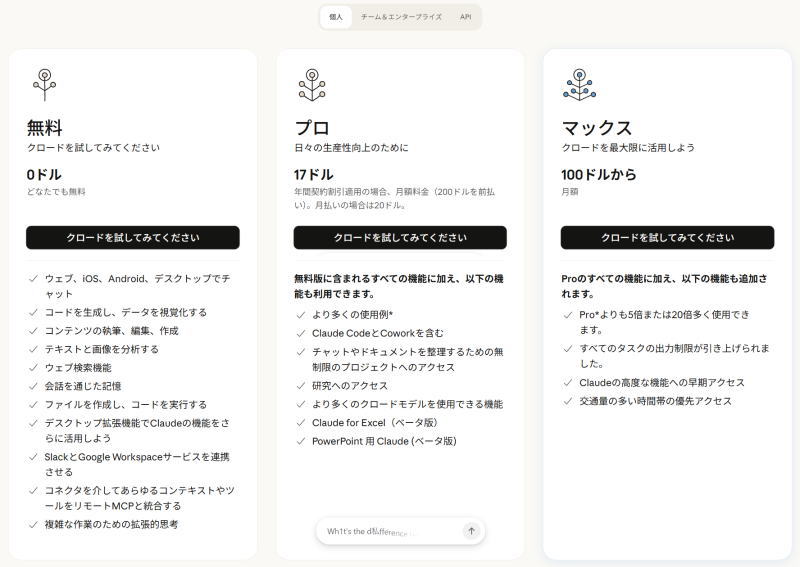Focus the floating question input field
Screen dimensions: 800x567
click(x=390, y=532)
